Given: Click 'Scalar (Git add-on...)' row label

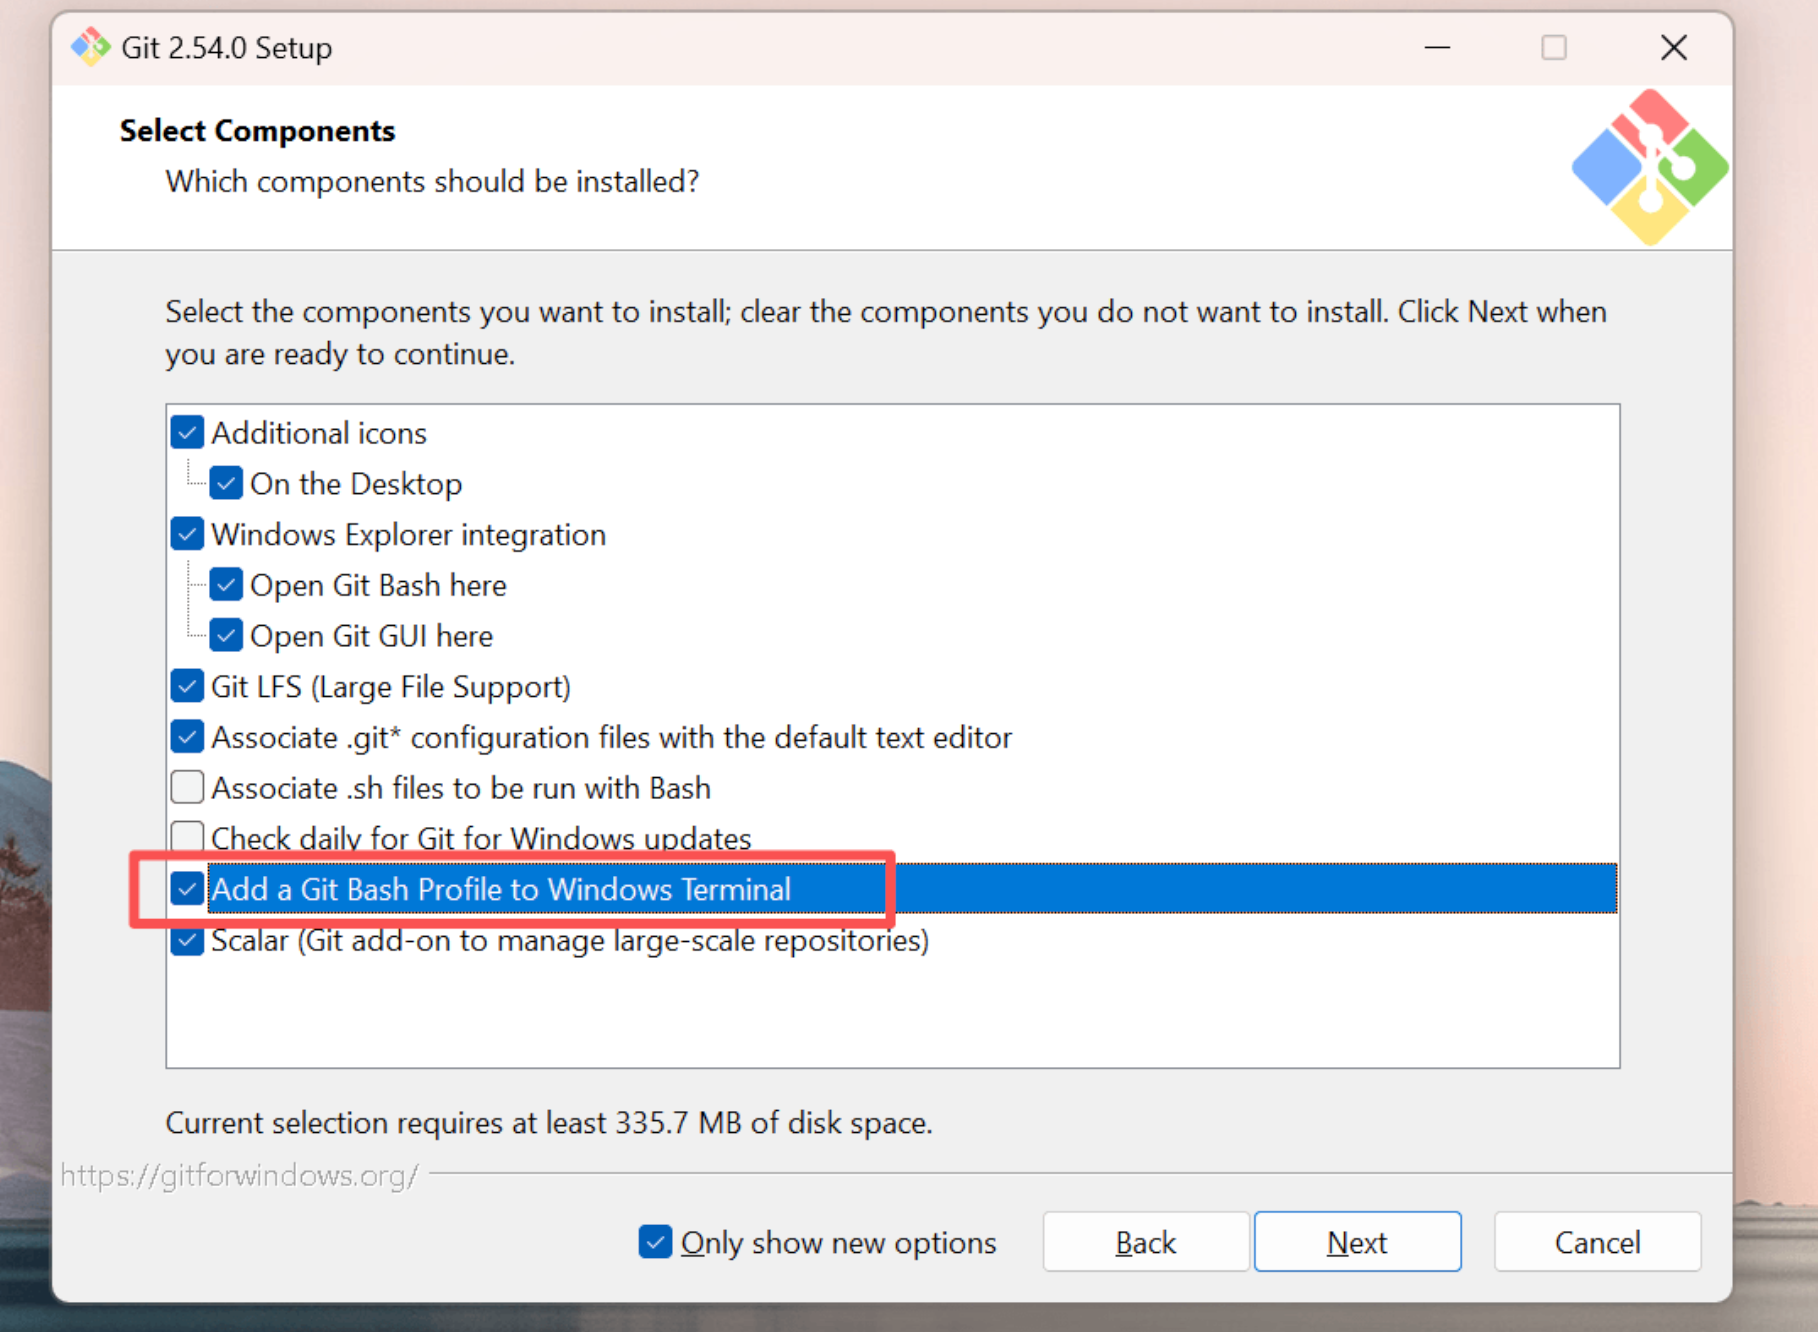Looking at the screenshot, I should [570, 941].
